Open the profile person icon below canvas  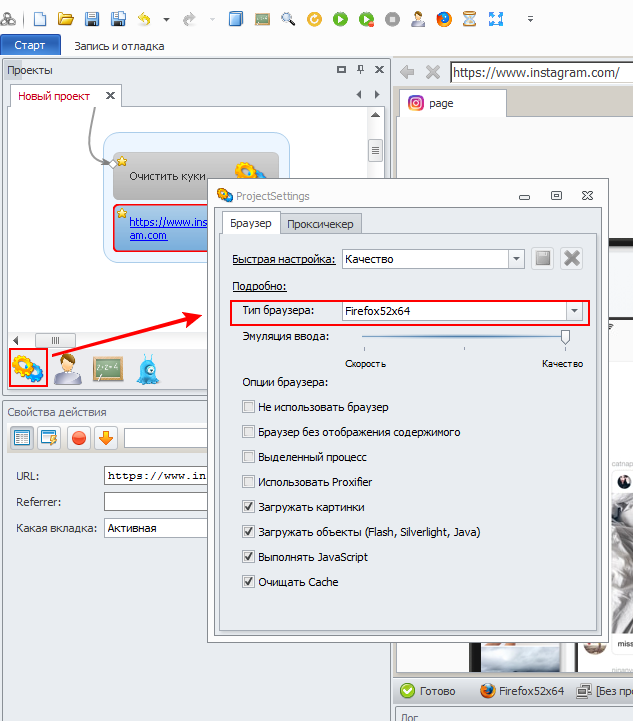pyautogui.click(x=68, y=369)
